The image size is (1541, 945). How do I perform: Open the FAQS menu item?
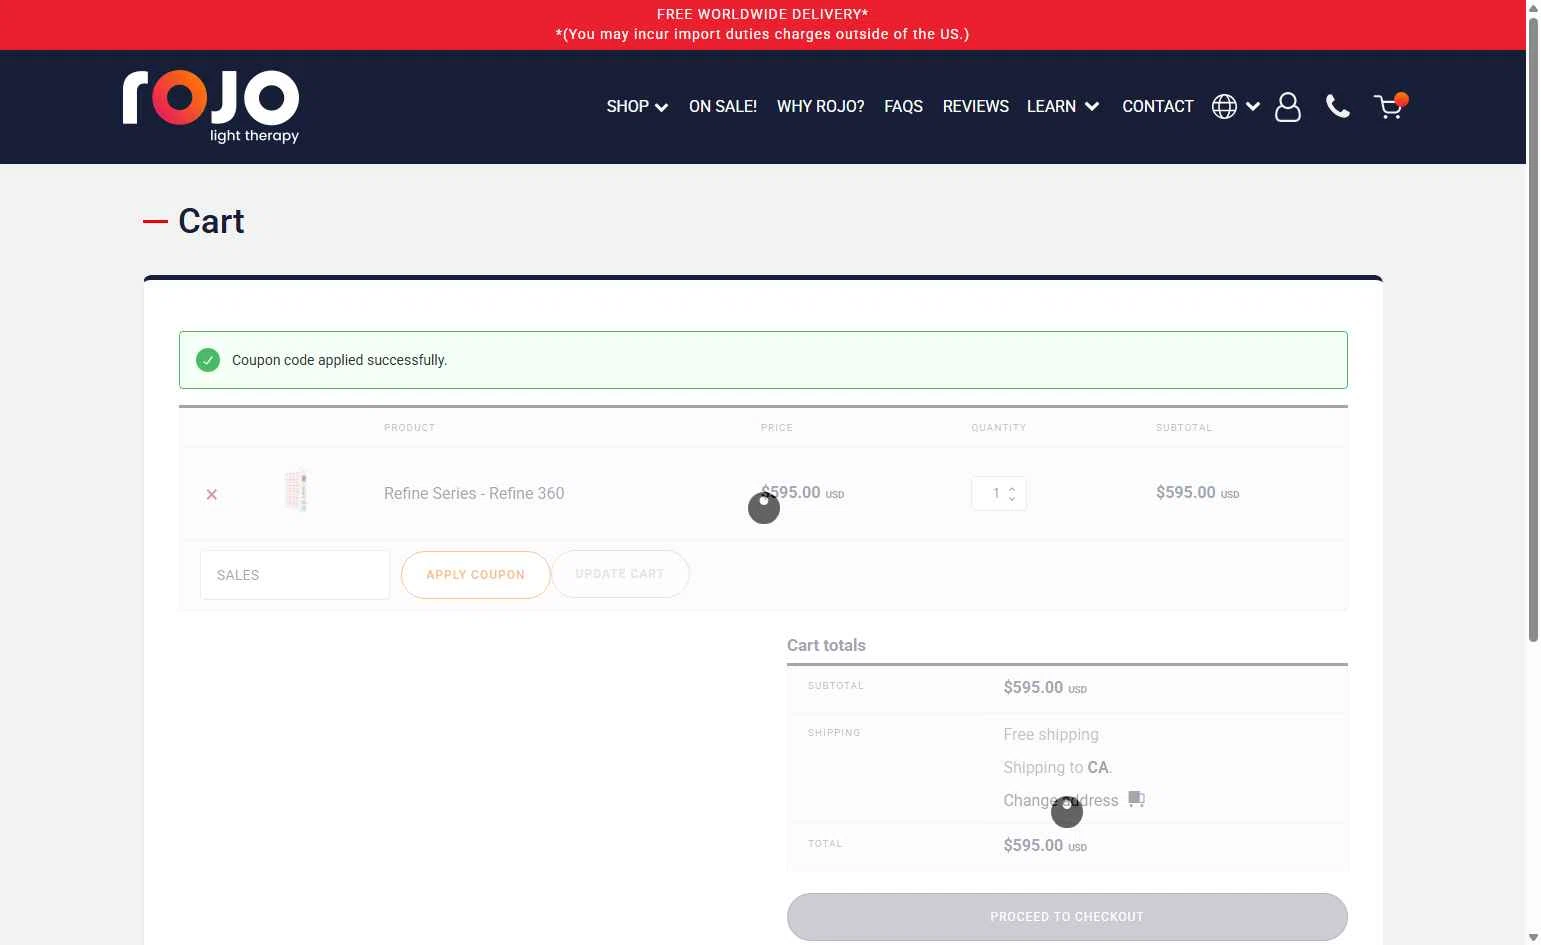pos(903,106)
